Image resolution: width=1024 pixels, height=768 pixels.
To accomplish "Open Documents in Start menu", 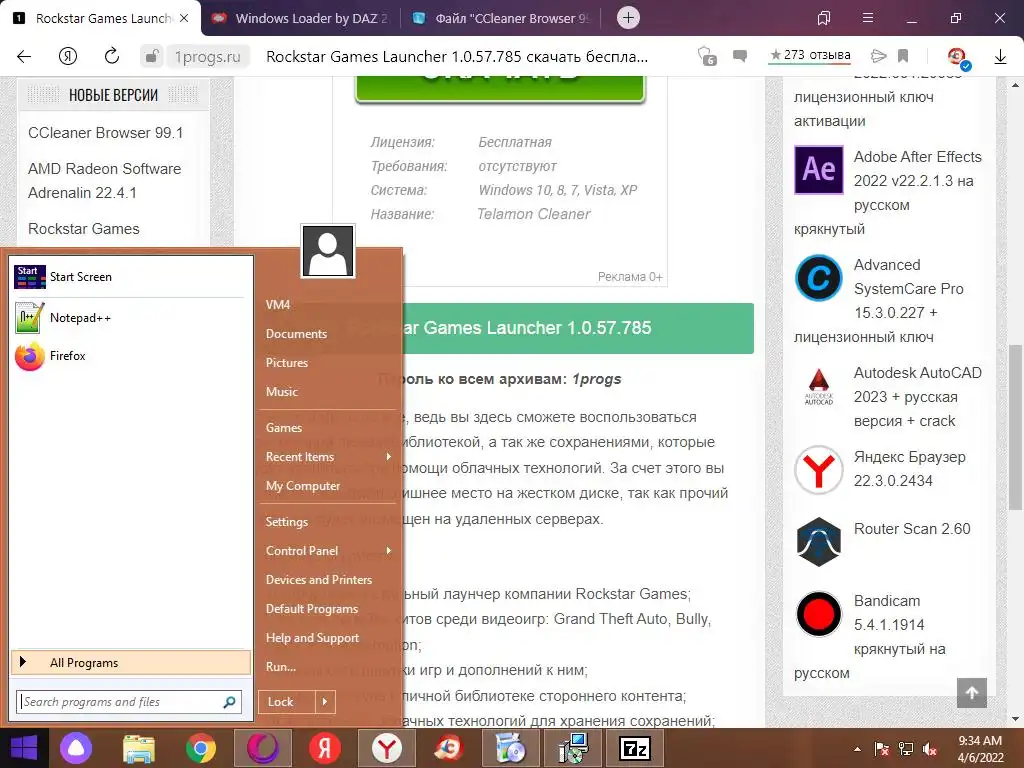I will [296, 334].
